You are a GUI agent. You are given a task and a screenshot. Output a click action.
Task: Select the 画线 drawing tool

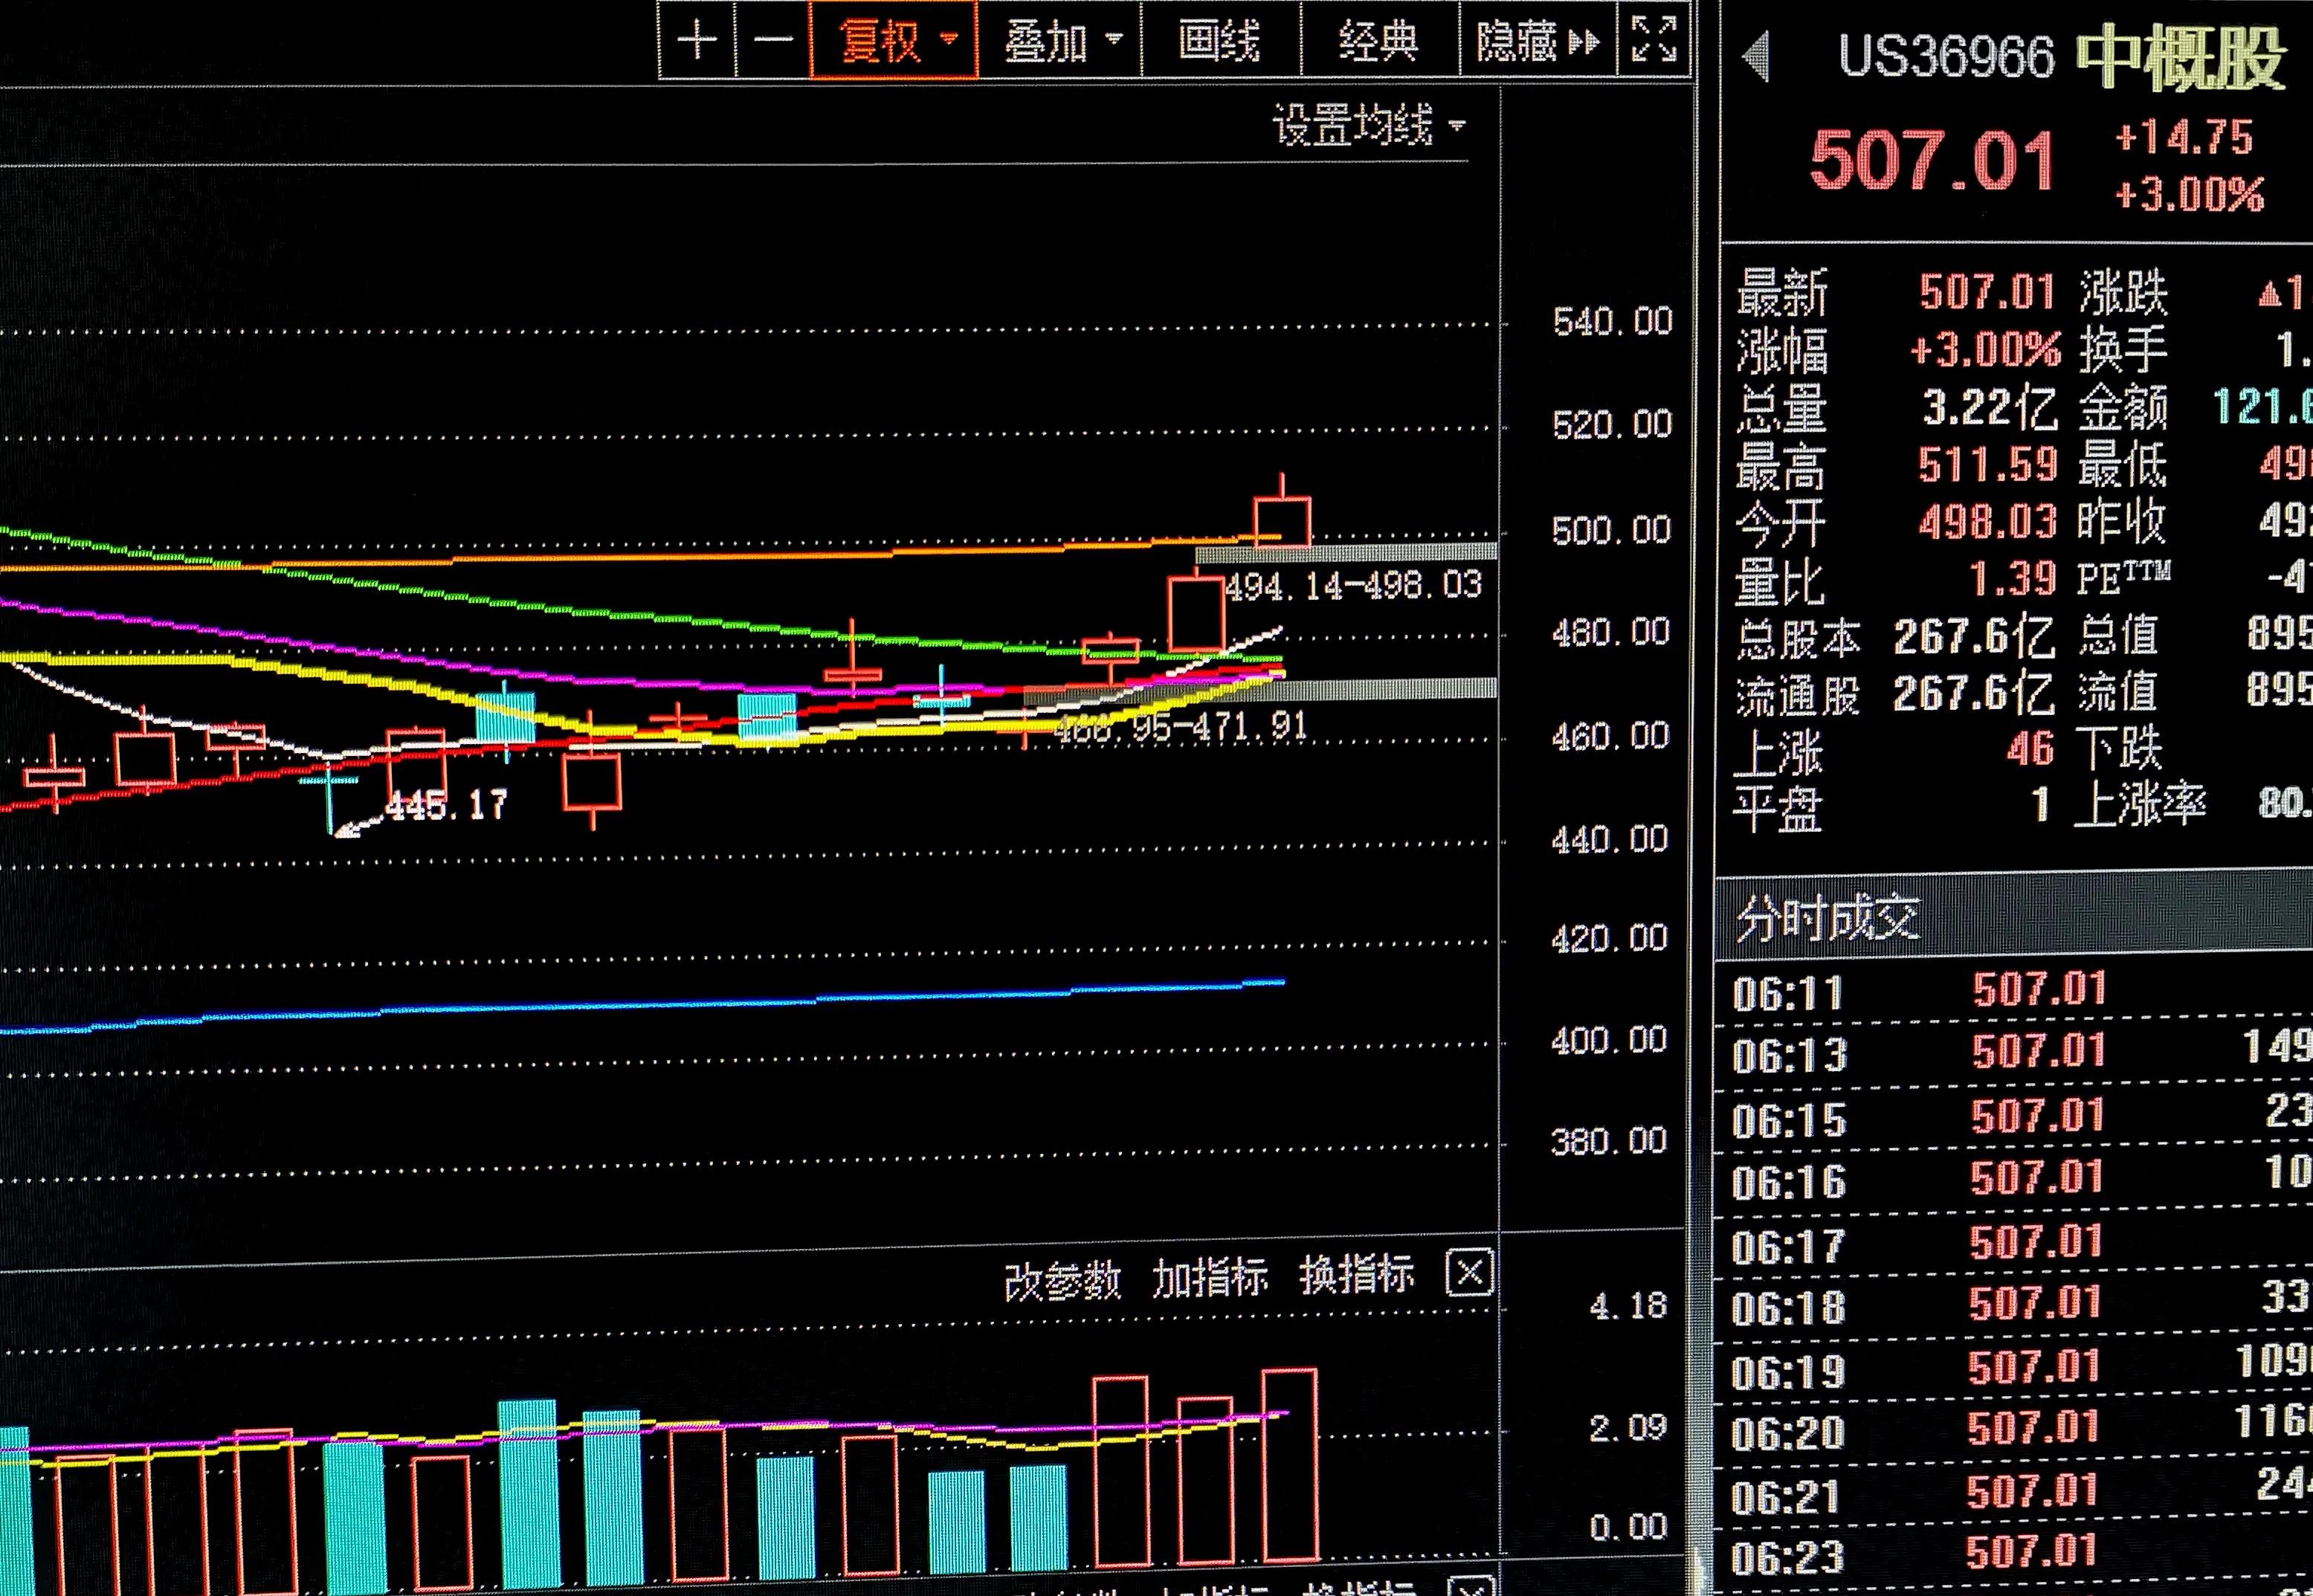point(1219,41)
